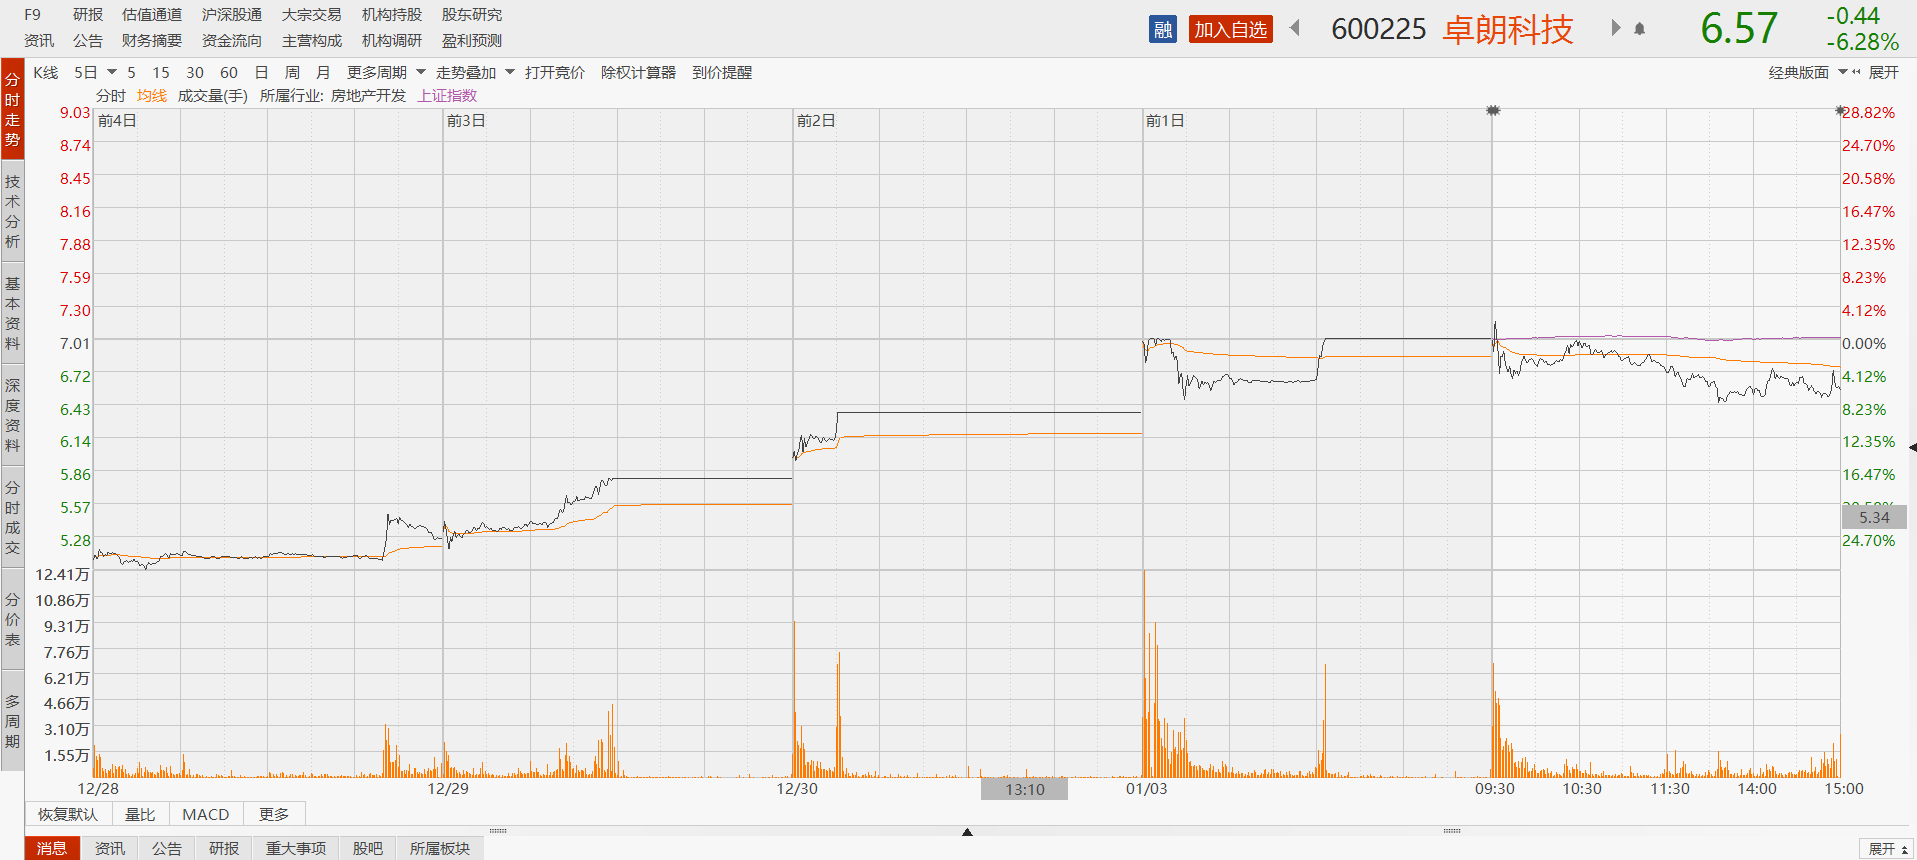
Task: Click the 恢复默认 button
Action: [x=68, y=815]
